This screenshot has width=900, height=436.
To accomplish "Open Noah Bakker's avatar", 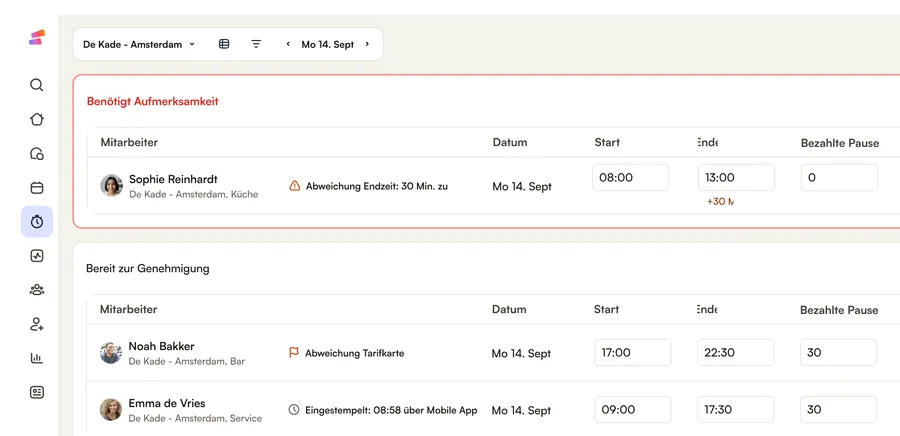I will point(111,353).
